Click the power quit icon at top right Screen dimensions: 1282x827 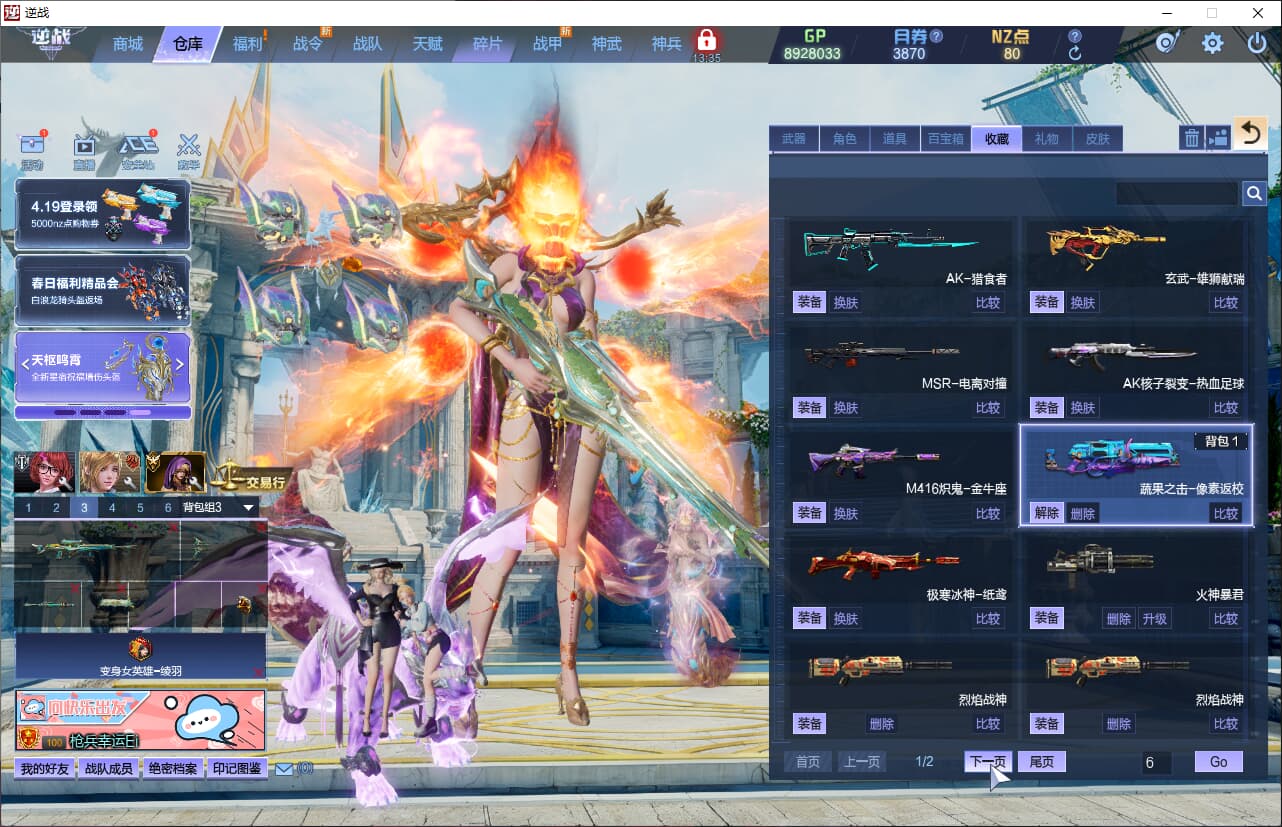click(x=1257, y=43)
